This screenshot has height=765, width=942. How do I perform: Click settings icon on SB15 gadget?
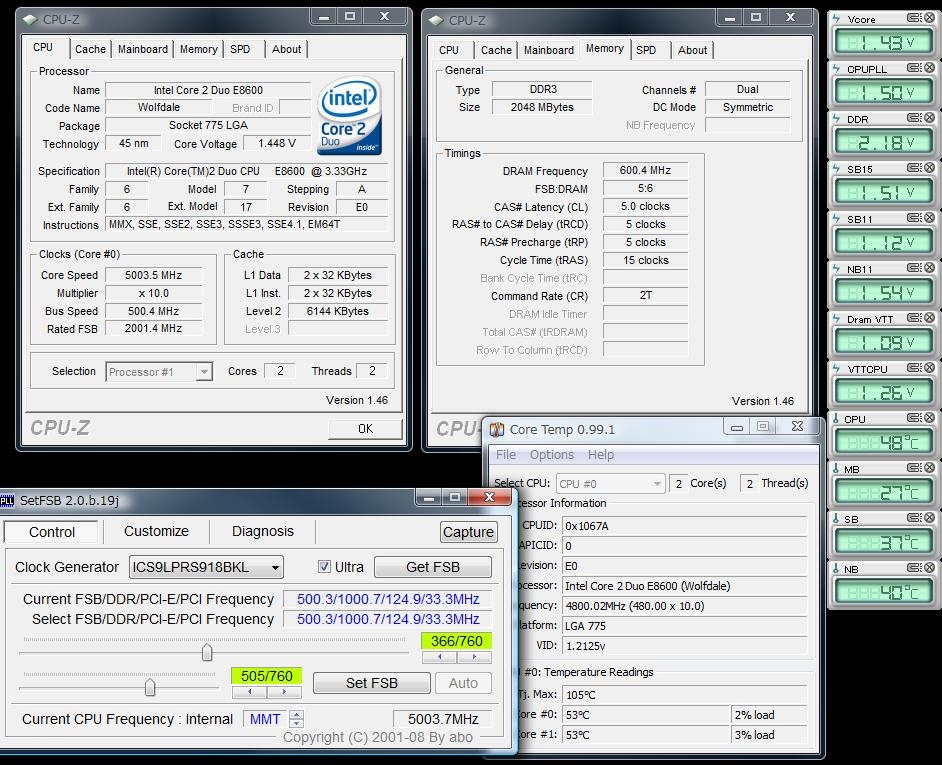[914, 168]
